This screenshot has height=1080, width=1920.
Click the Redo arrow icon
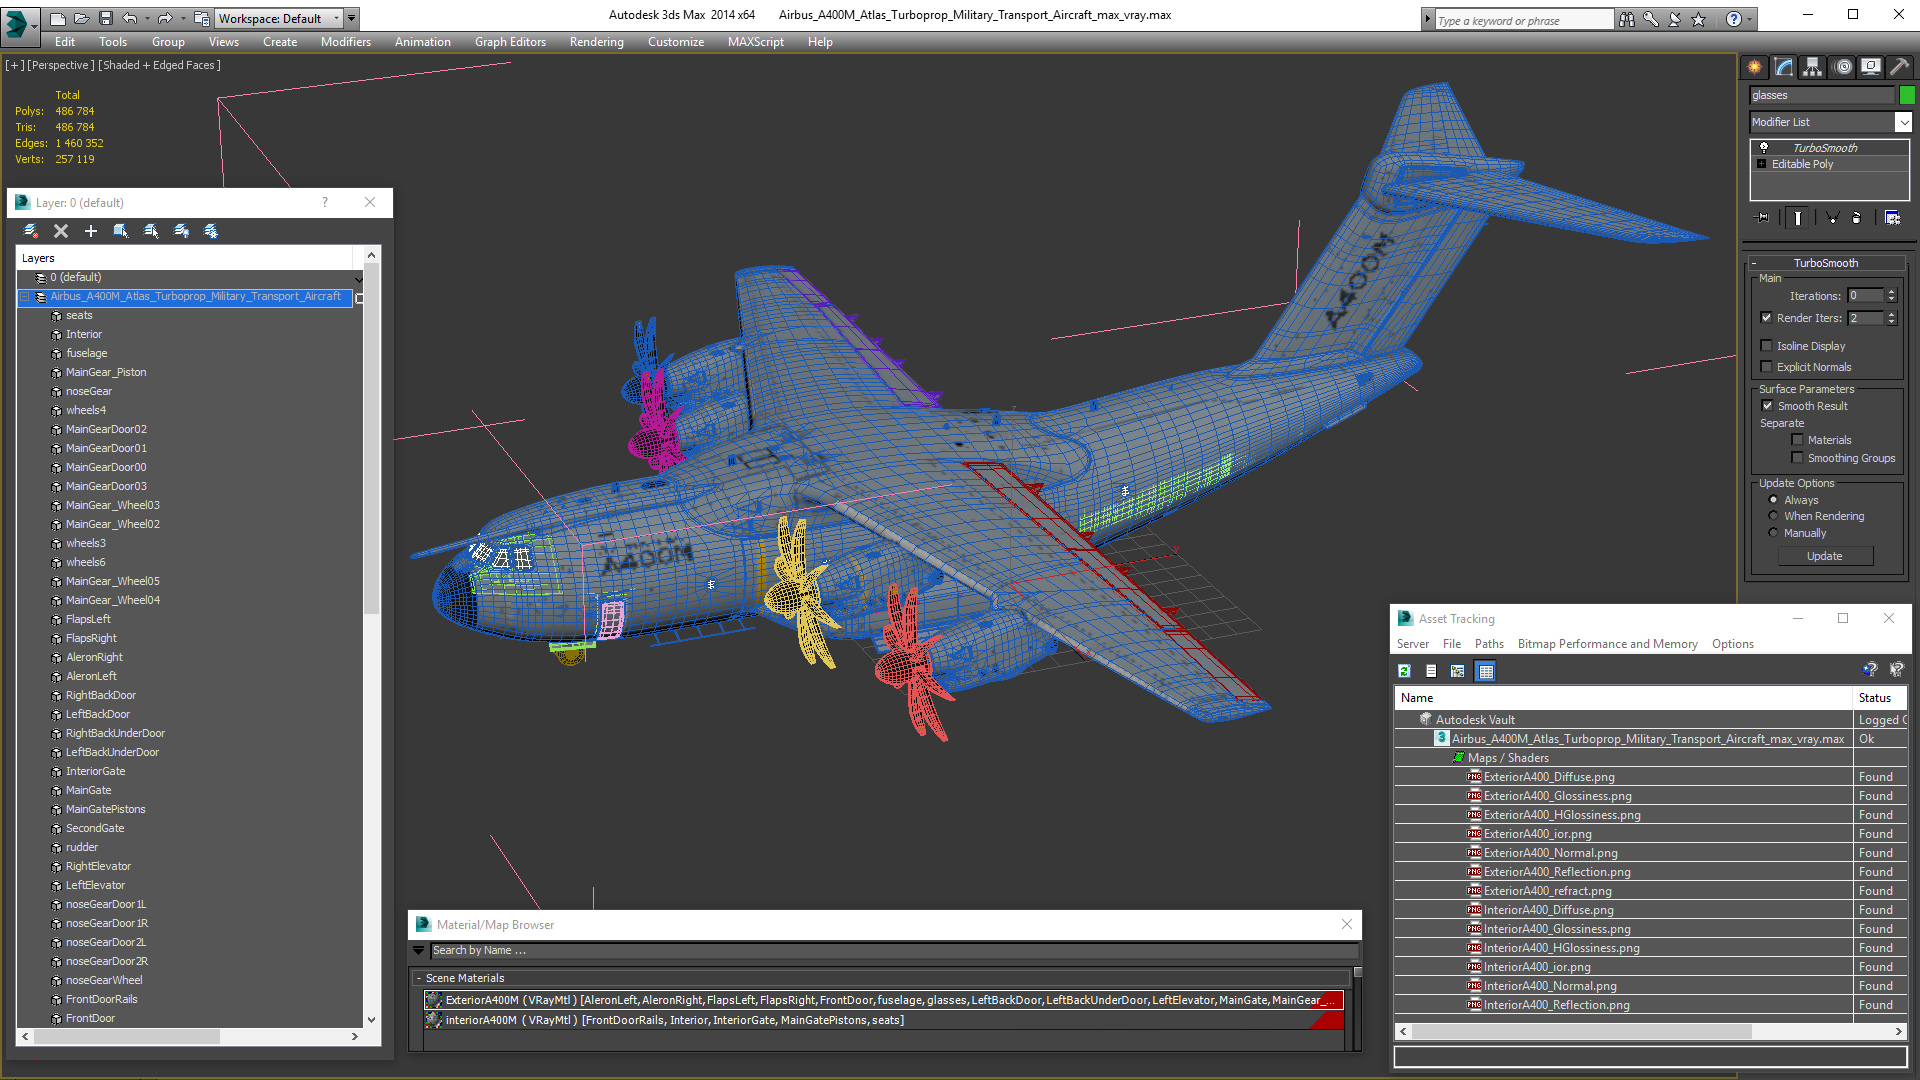point(165,18)
